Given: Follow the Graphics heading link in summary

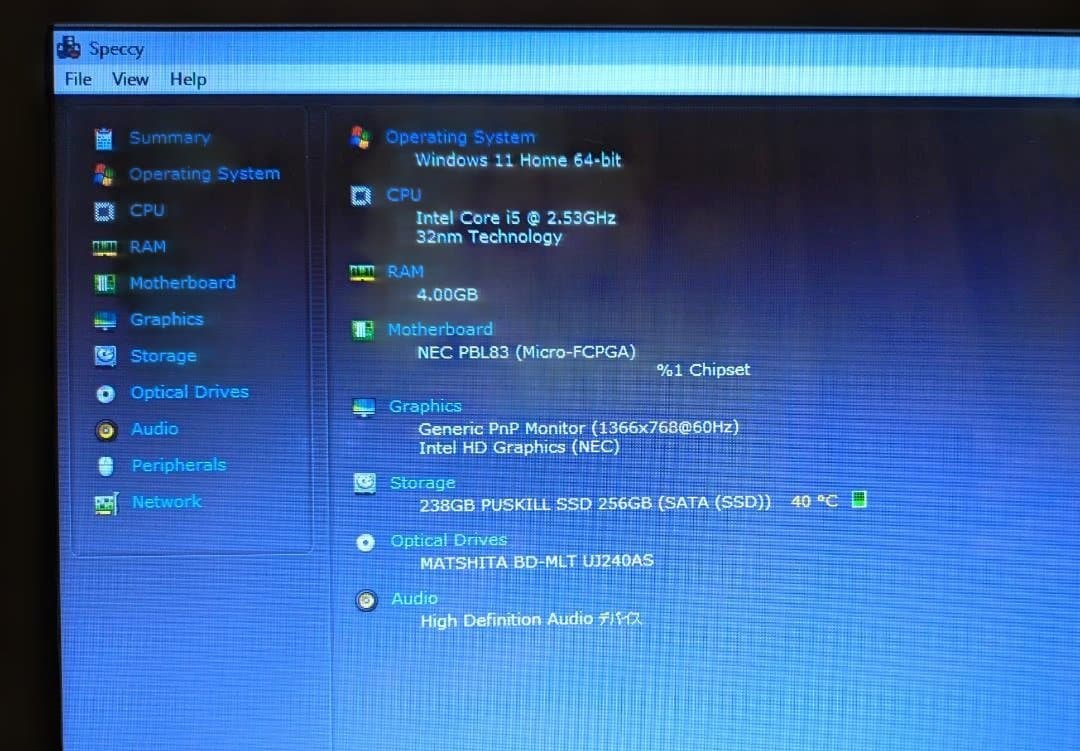Looking at the screenshot, I should (x=425, y=407).
